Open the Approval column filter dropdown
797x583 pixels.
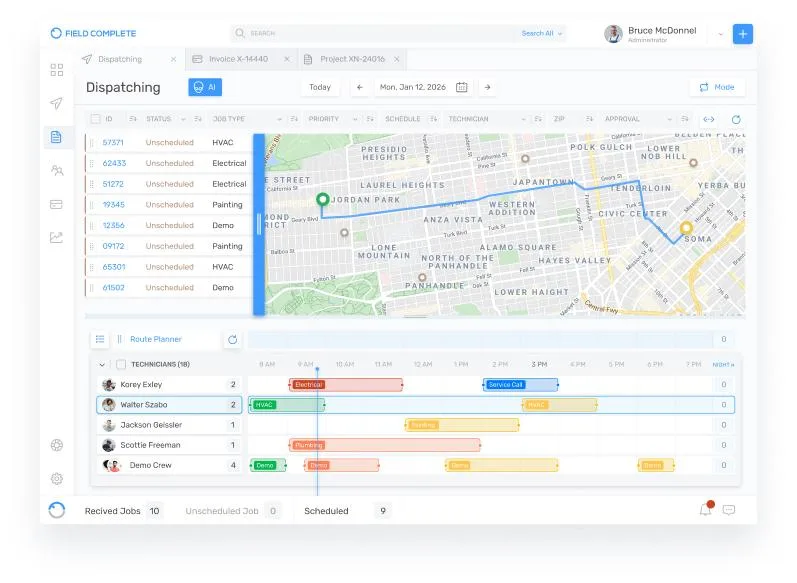click(669, 119)
